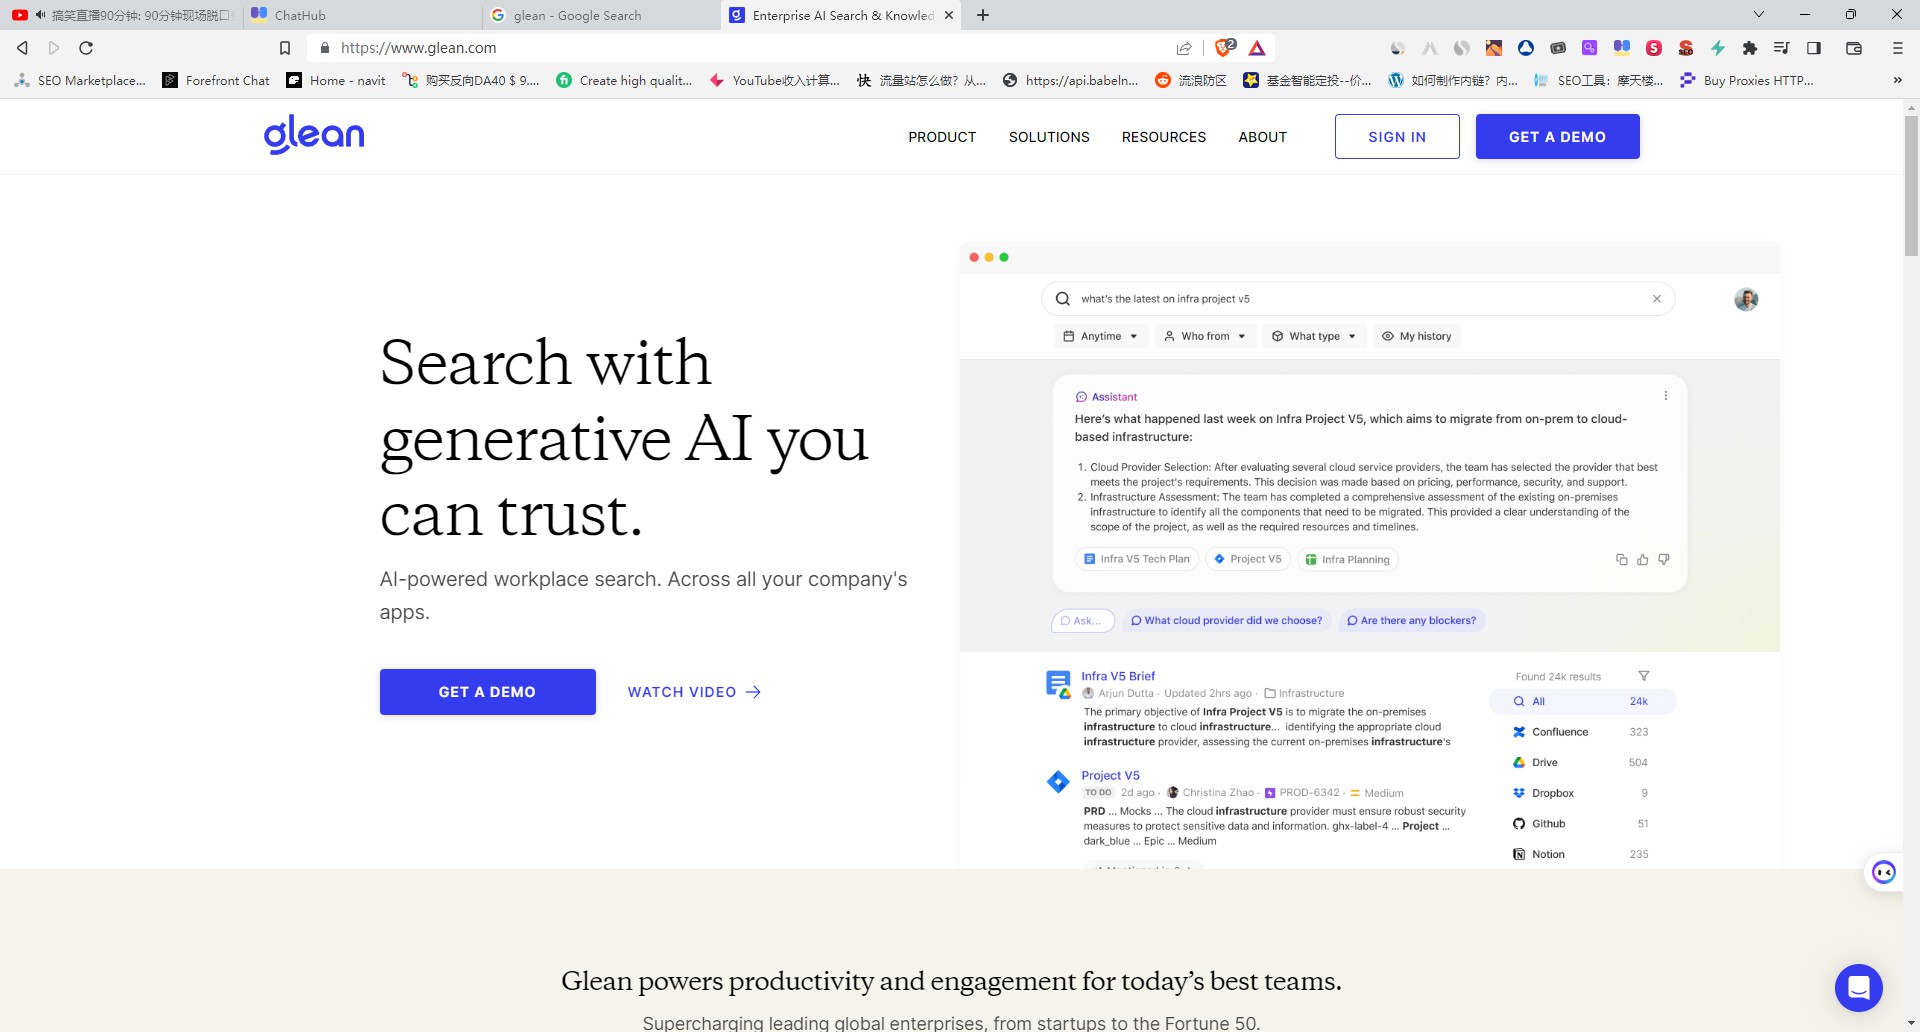Open the browser hamburger menu
The width and height of the screenshot is (1920, 1032).
1897,48
